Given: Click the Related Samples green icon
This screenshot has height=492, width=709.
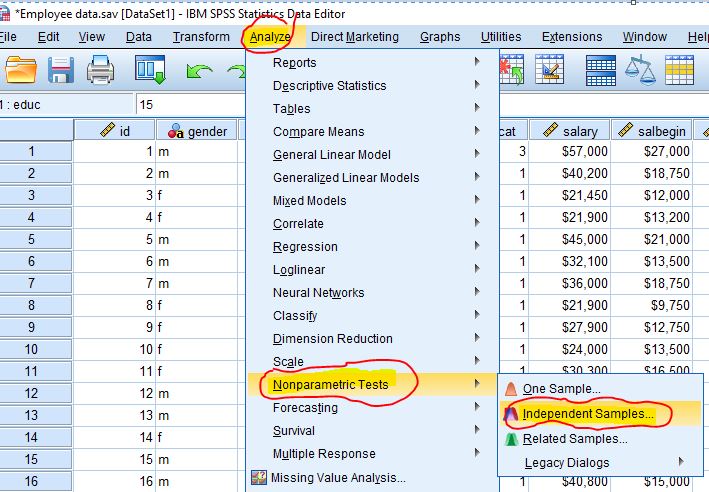Looking at the screenshot, I should pyautogui.click(x=511, y=438).
